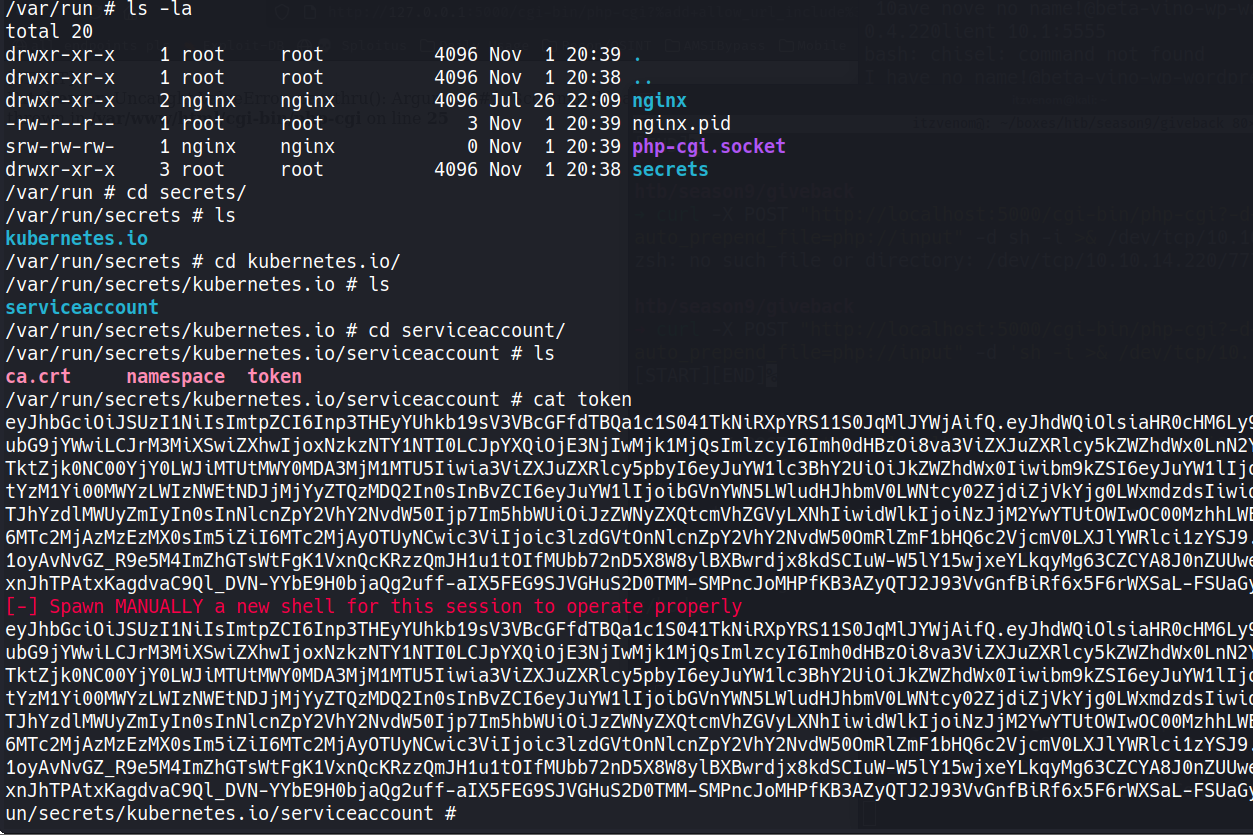Click the nginx.pid file name
Image resolution: width=1253 pixels, height=835 pixels.
pyautogui.click(x=681, y=124)
